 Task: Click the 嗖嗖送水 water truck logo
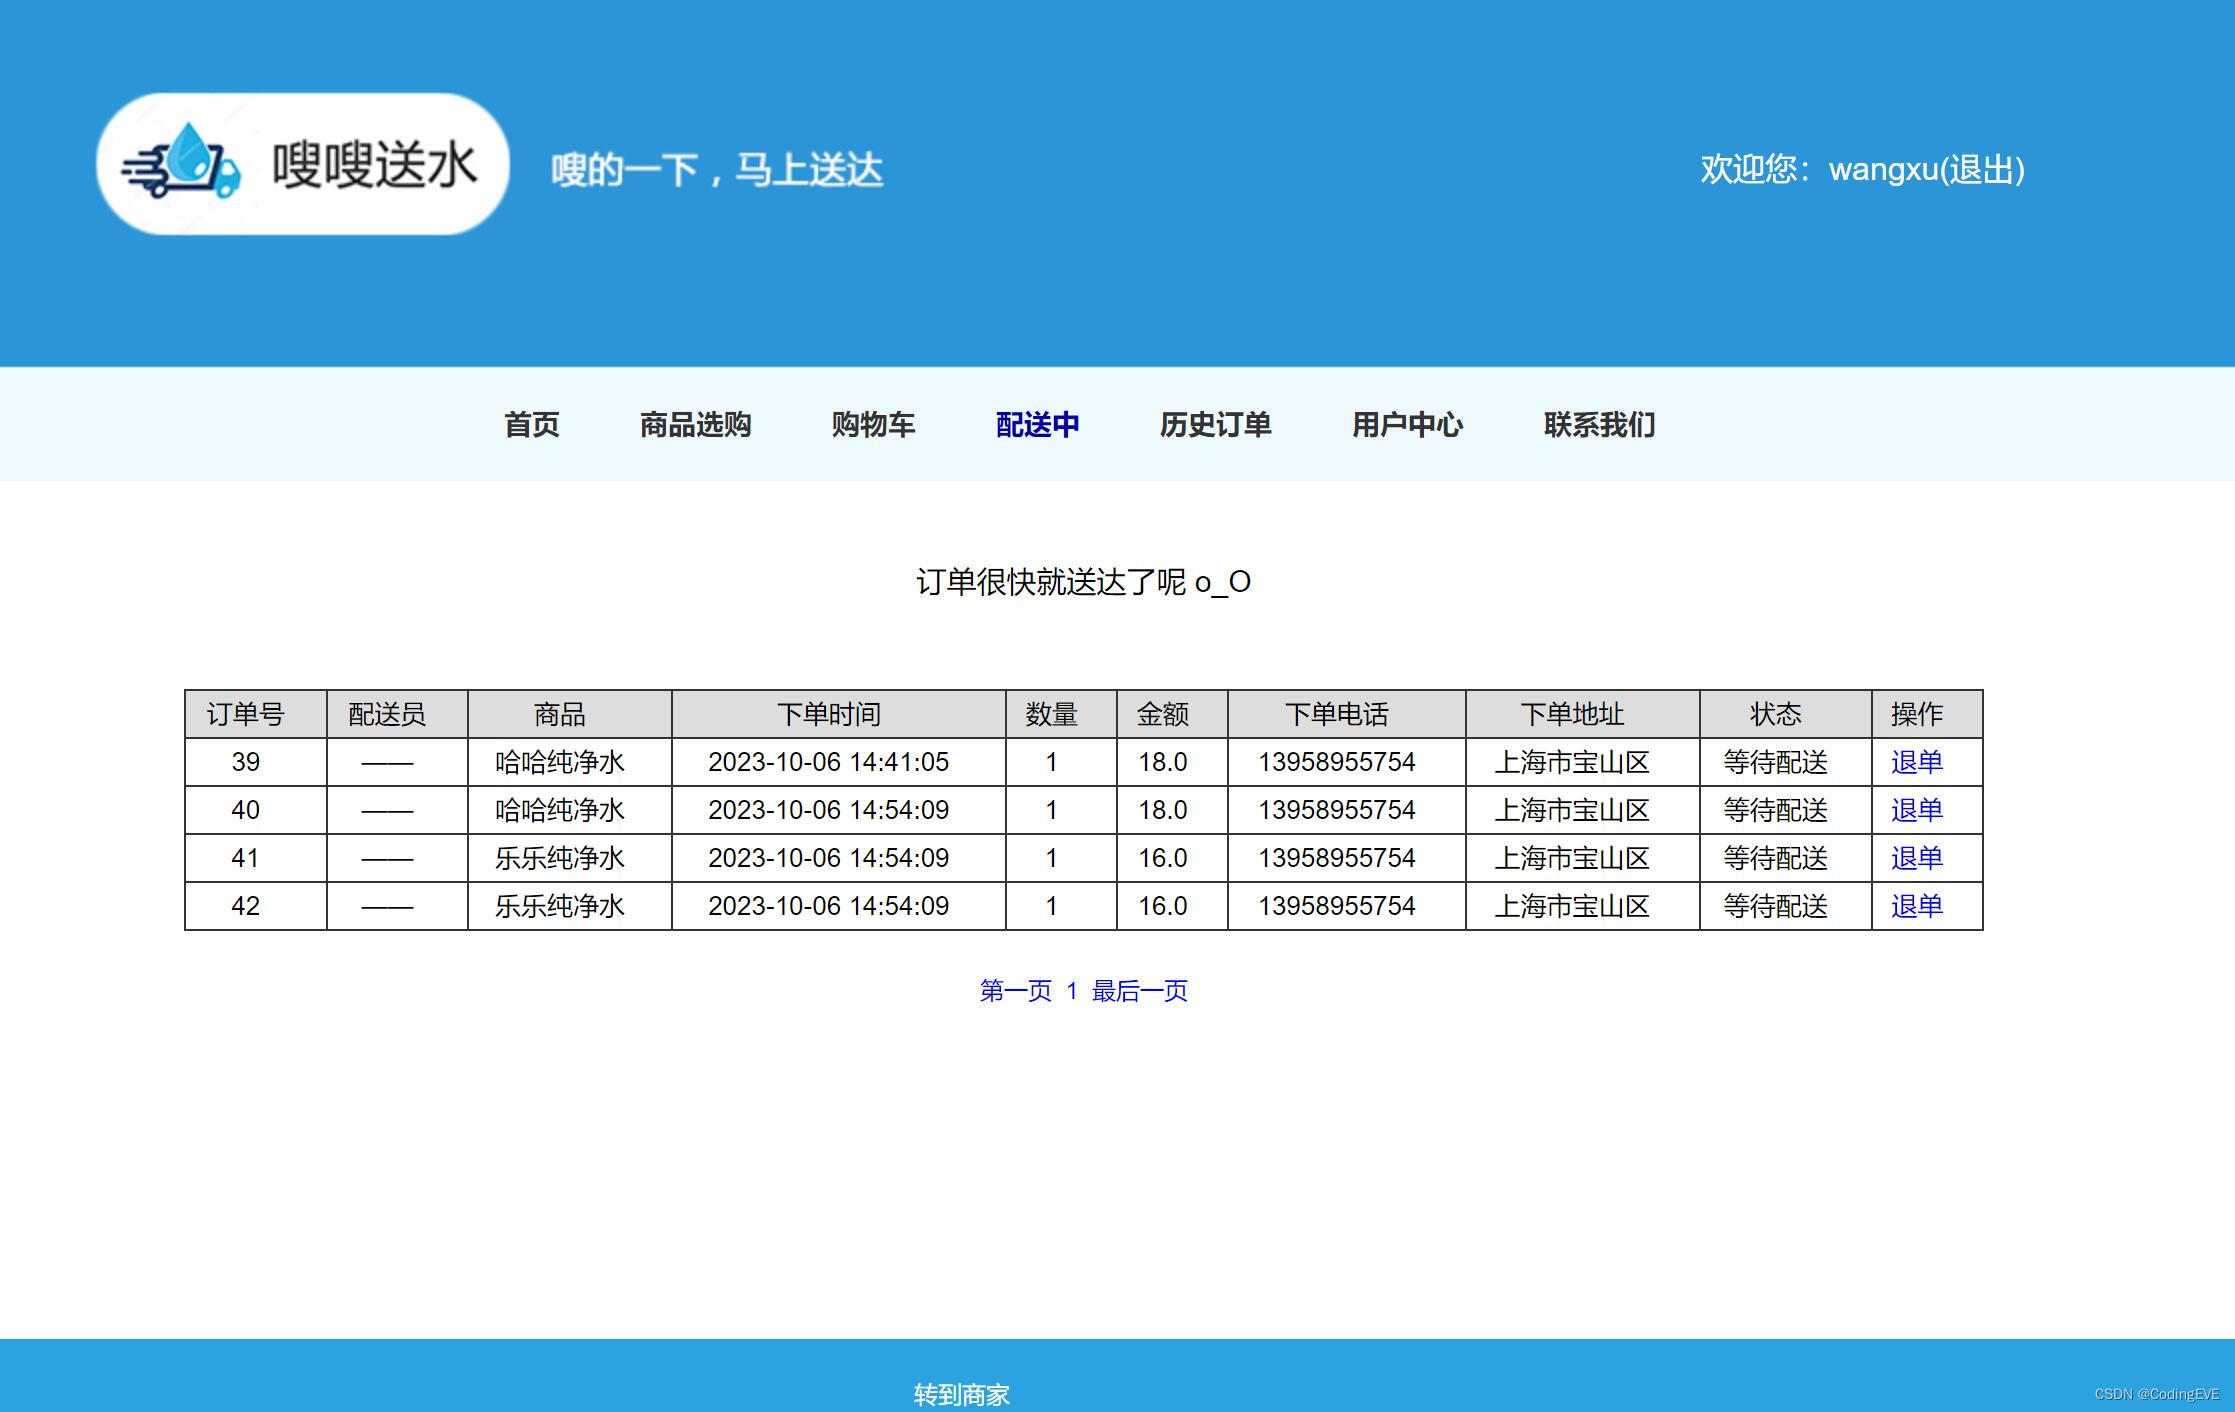301,165
